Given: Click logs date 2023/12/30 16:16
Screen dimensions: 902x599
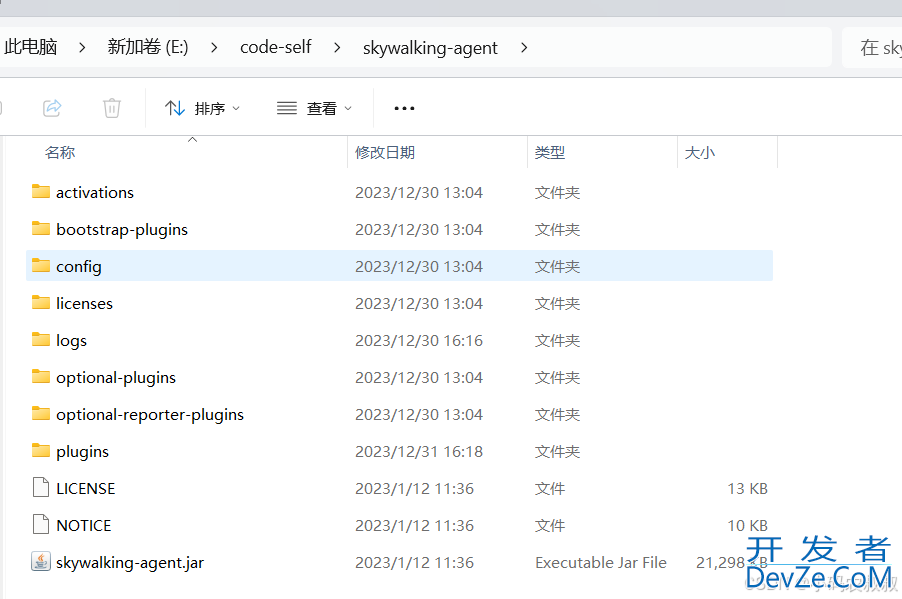Looking at the screenshot, I should (419, 341).
